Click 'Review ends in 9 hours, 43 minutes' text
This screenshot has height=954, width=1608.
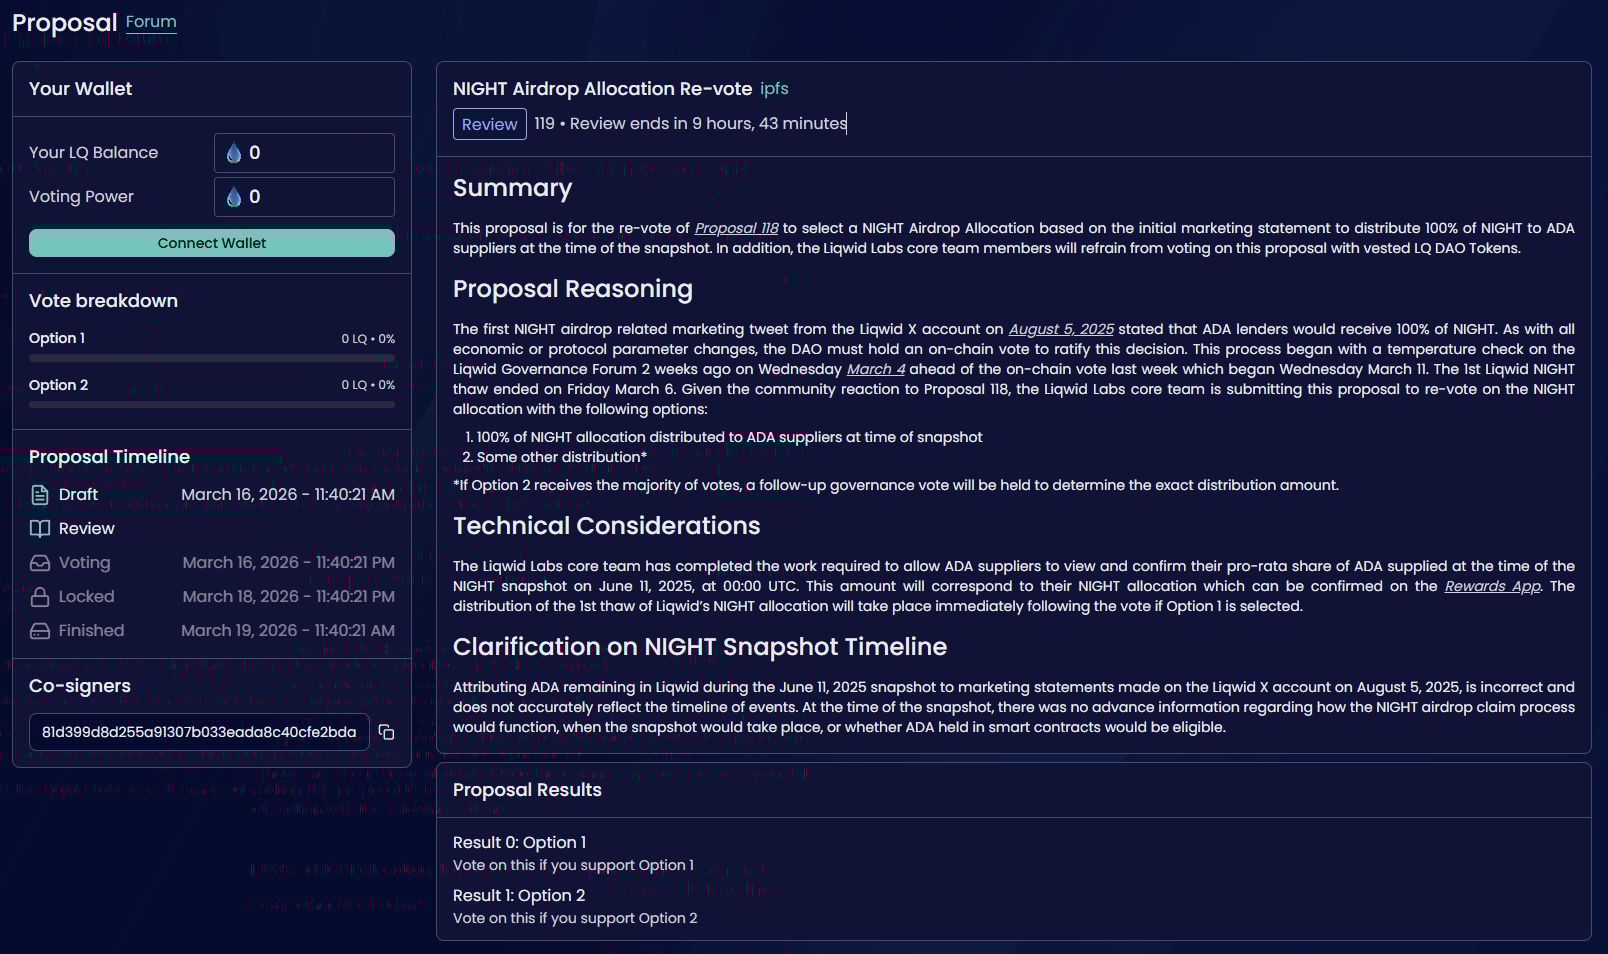pos(708,124)
